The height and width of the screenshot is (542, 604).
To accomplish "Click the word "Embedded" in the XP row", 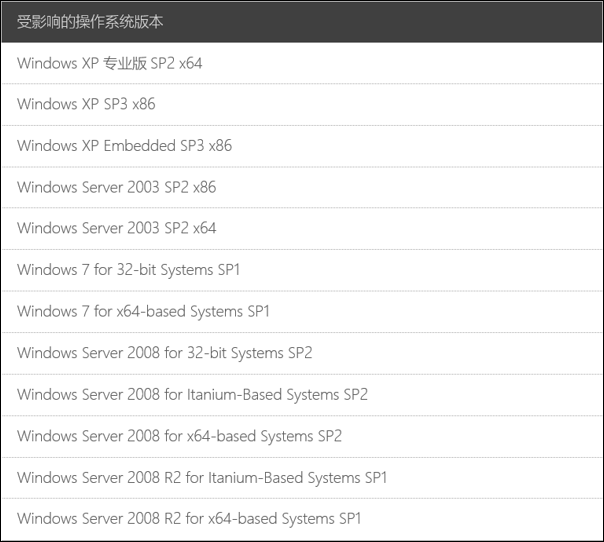I will pyautogui.click(x=140, y=146).
